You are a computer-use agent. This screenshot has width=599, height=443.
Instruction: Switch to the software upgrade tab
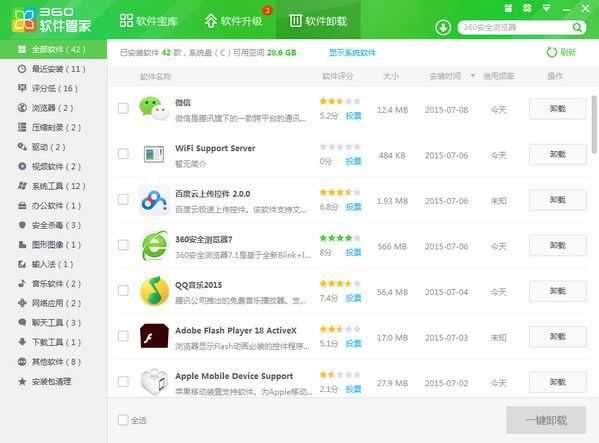233,20
